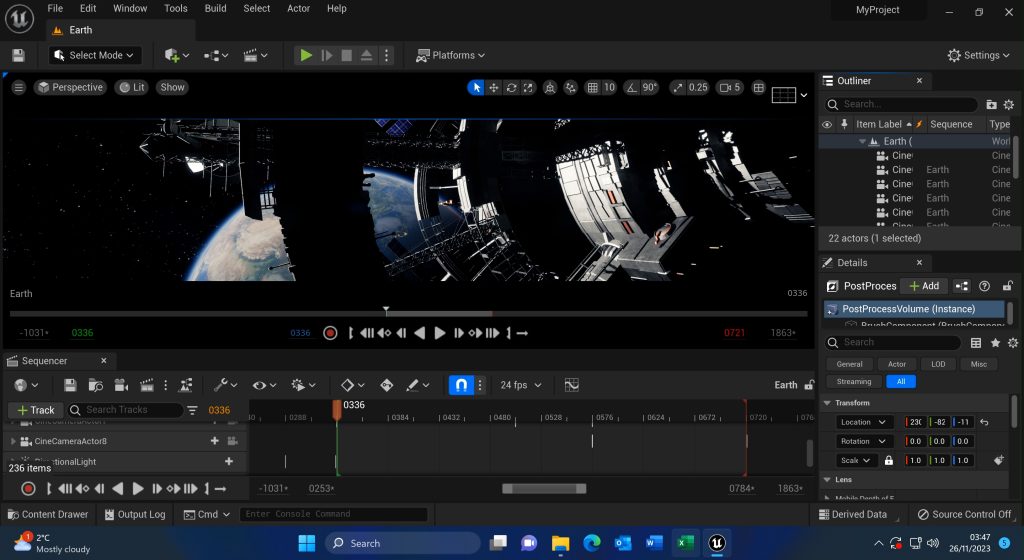Open camera speed setting 5

[x=729, y=87]
